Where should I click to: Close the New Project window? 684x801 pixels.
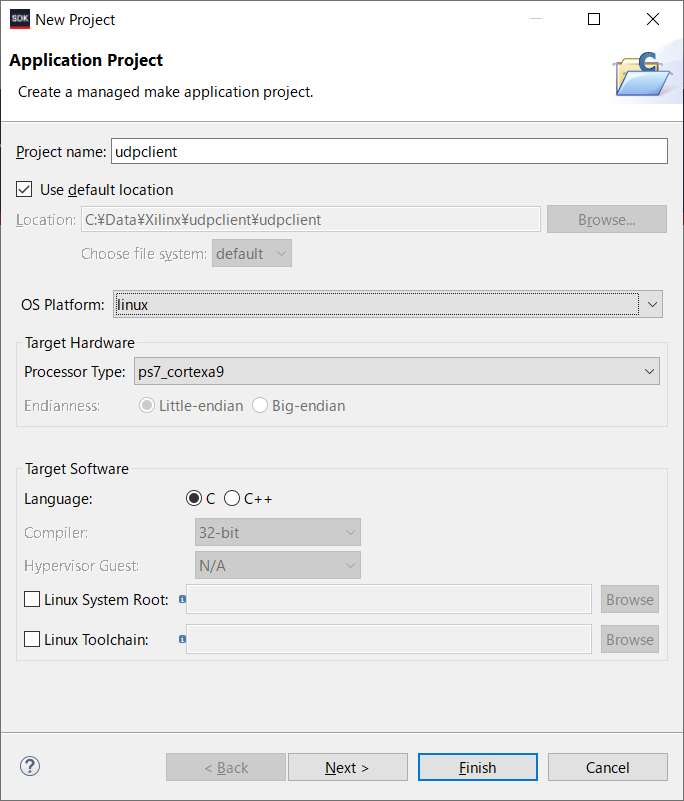[x=653, y=19]
